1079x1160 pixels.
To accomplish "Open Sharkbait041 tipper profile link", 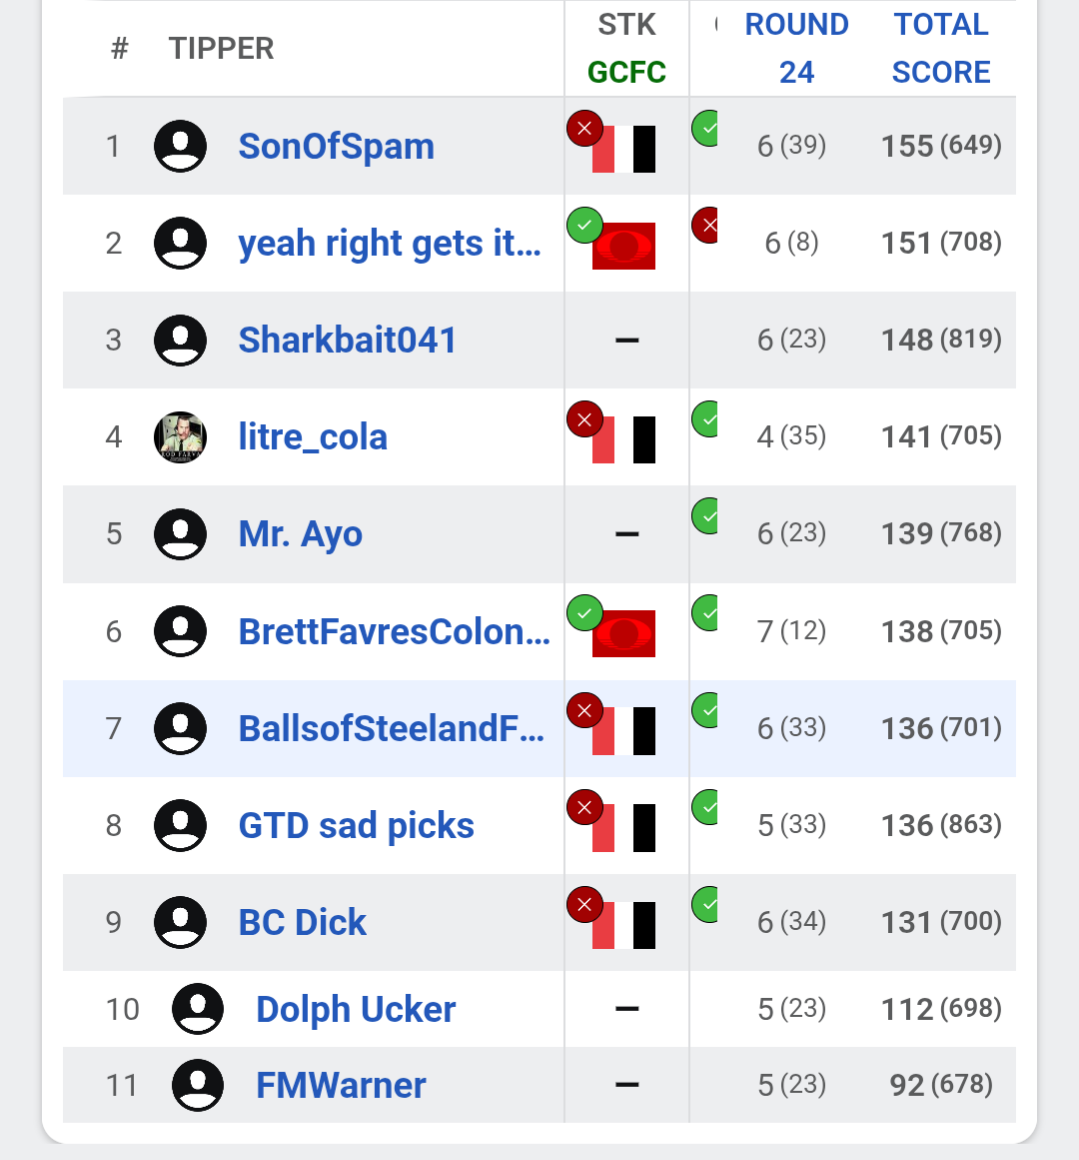I will (x=347, y=340).
